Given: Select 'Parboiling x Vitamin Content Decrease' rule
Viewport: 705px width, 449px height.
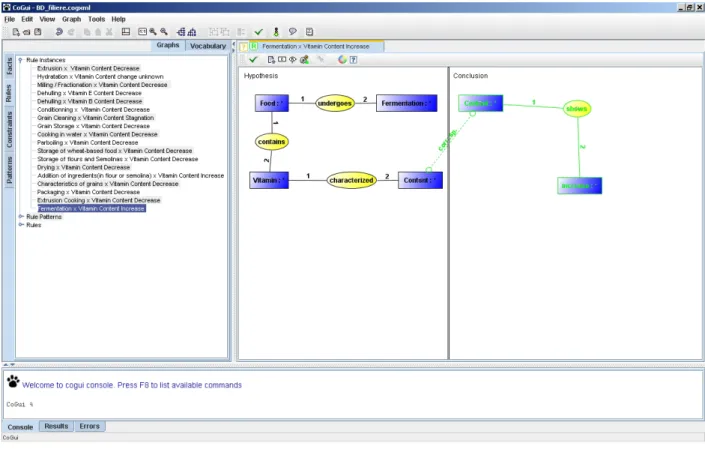Looking at the screenshot, I should tap(88, 142).
